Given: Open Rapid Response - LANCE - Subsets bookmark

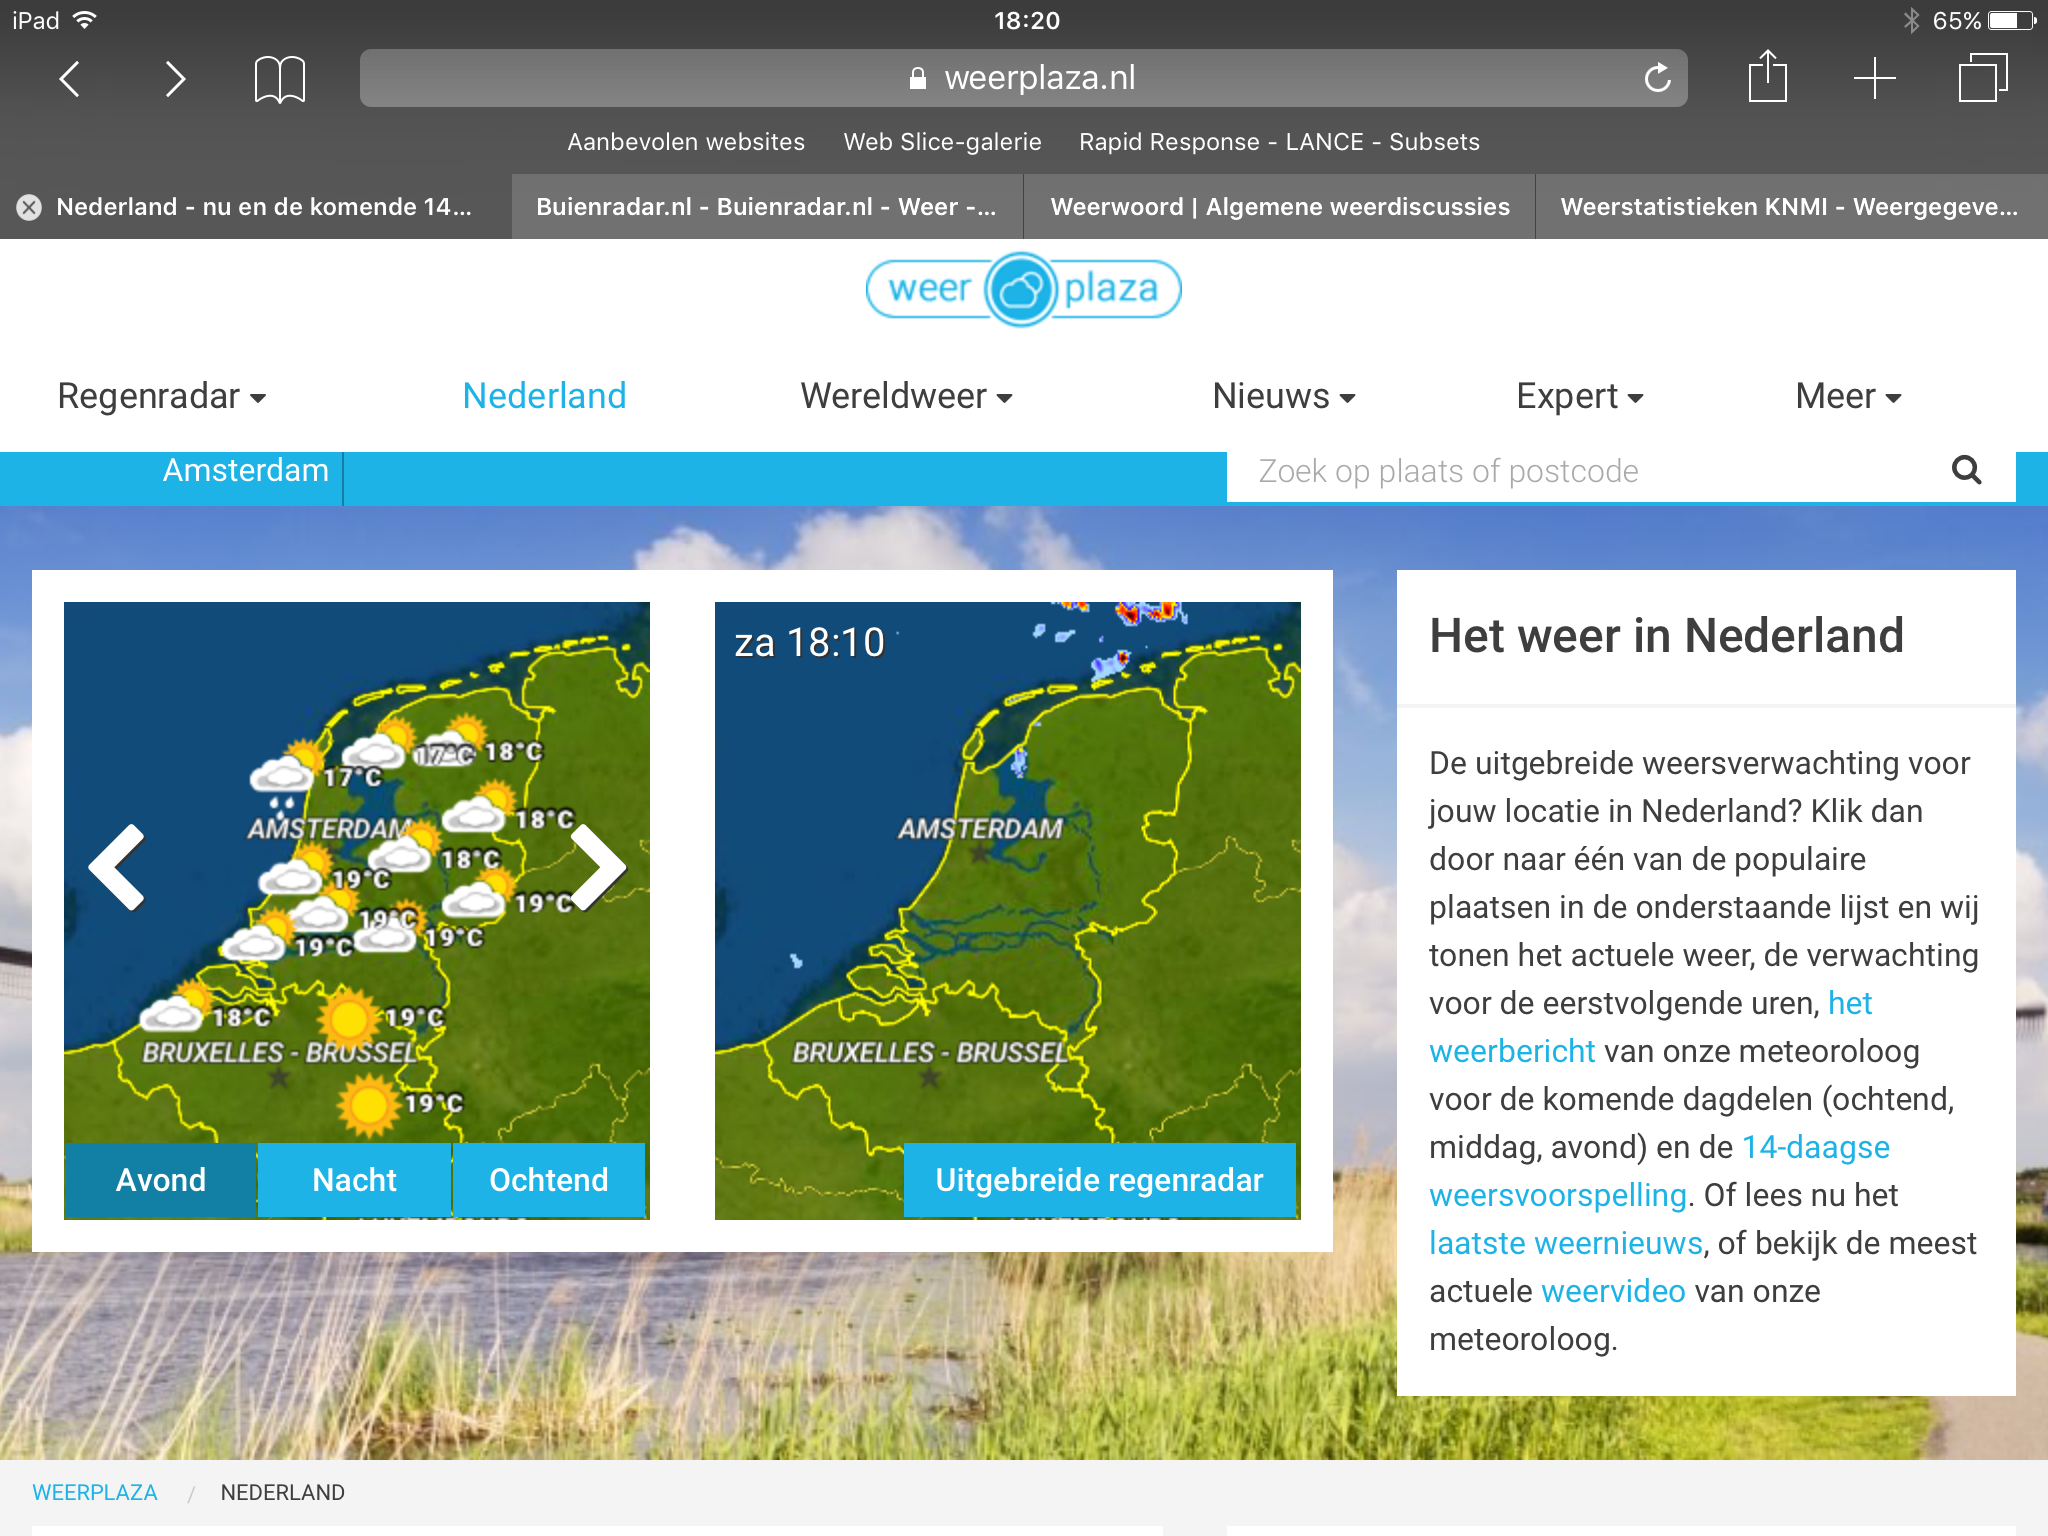Looking at the screenshot, I should (x=1279, y=142).
